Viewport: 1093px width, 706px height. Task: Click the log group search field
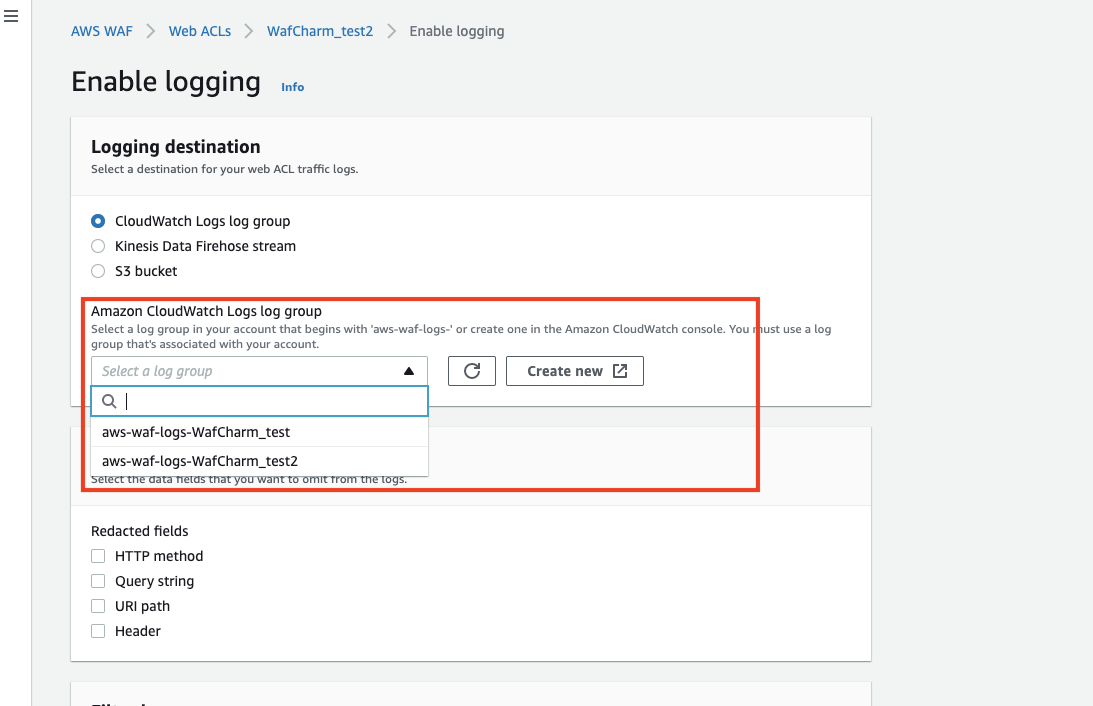coord(259,401)
